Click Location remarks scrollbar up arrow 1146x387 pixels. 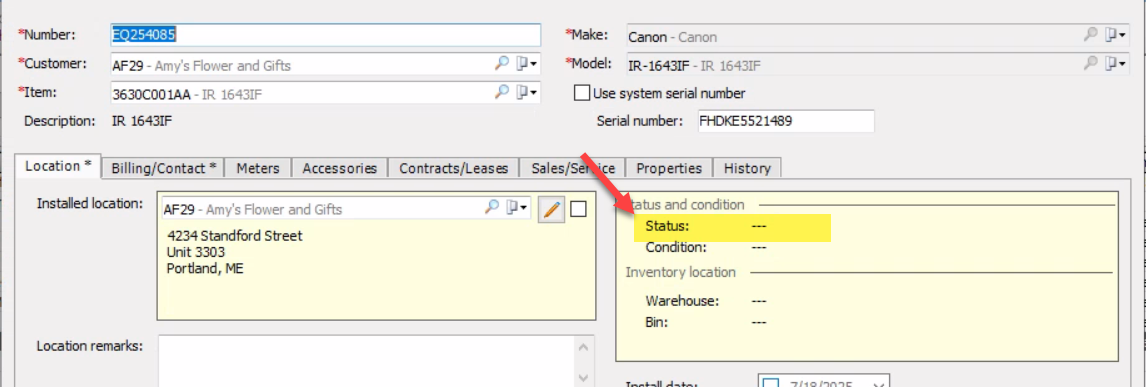(x=583, y=348)
